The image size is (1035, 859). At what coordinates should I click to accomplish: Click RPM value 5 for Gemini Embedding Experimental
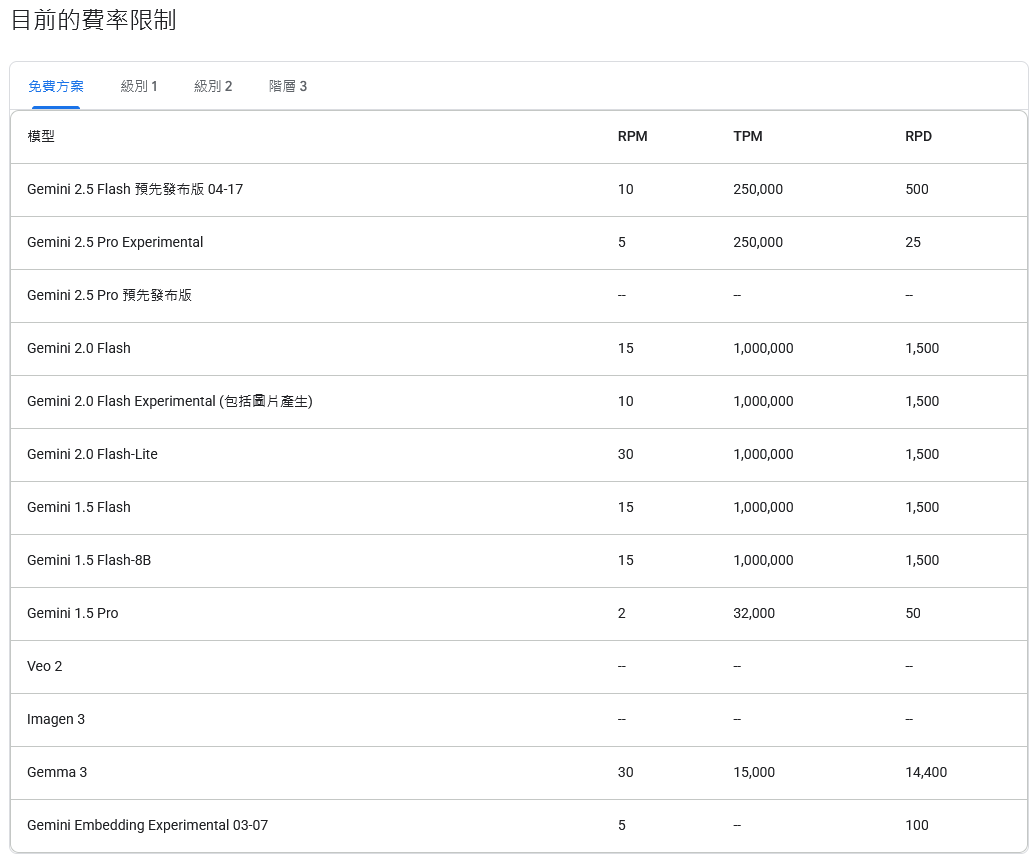622,825
